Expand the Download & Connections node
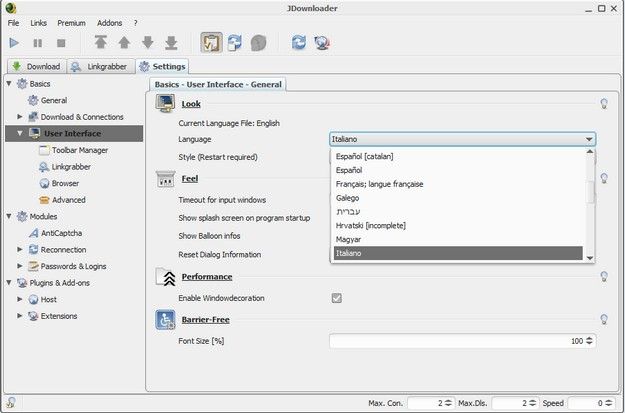This screenshot has height=413, width=625. [20, 117]
